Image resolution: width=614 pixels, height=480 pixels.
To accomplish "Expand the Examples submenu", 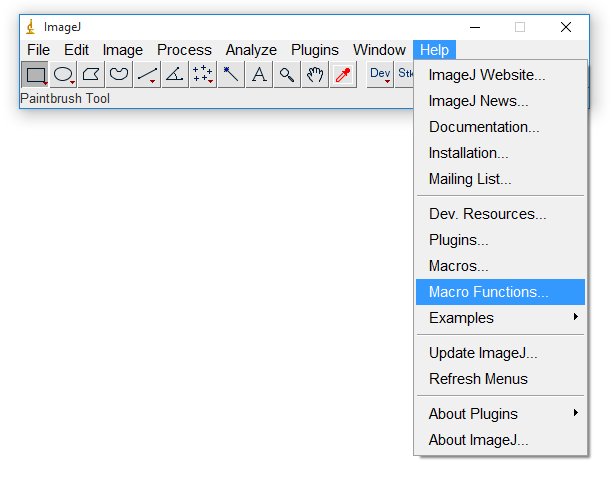I will tap(500, 318).
